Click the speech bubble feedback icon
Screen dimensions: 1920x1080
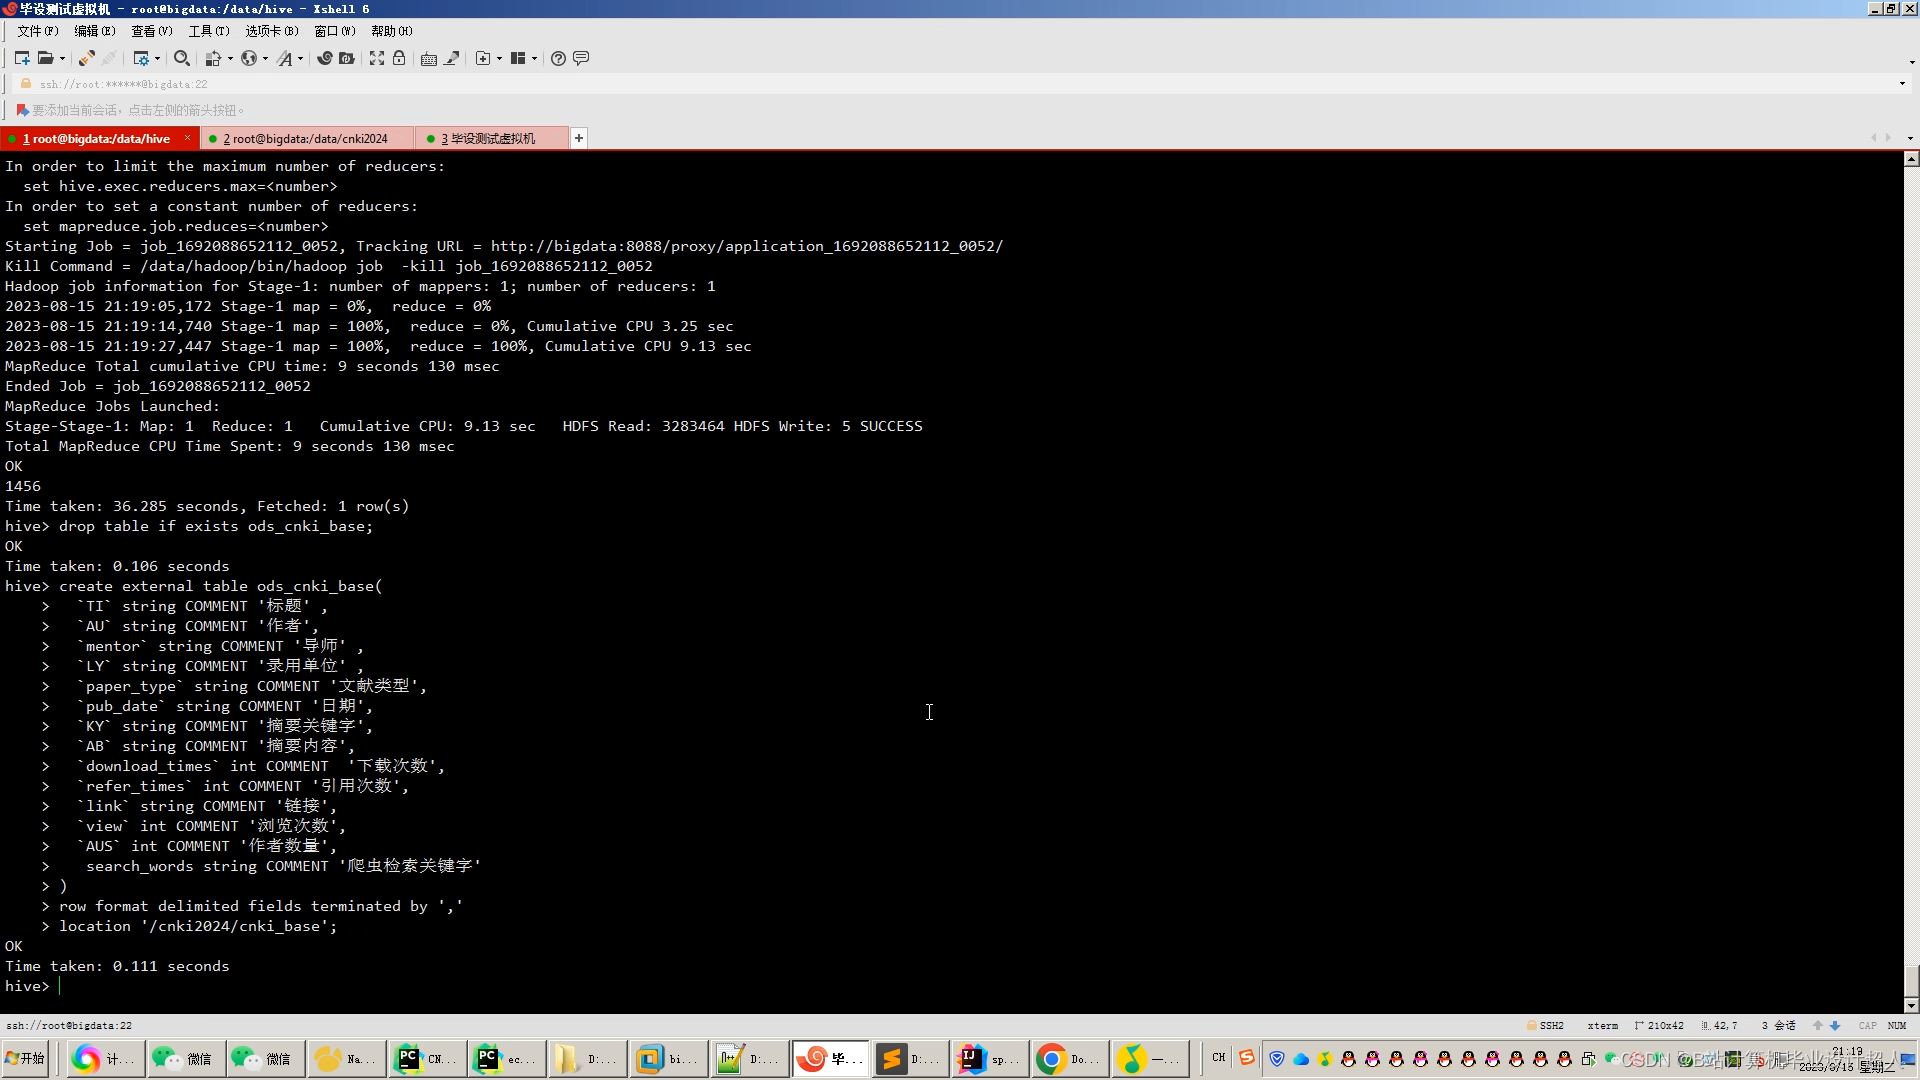(581, 58)
